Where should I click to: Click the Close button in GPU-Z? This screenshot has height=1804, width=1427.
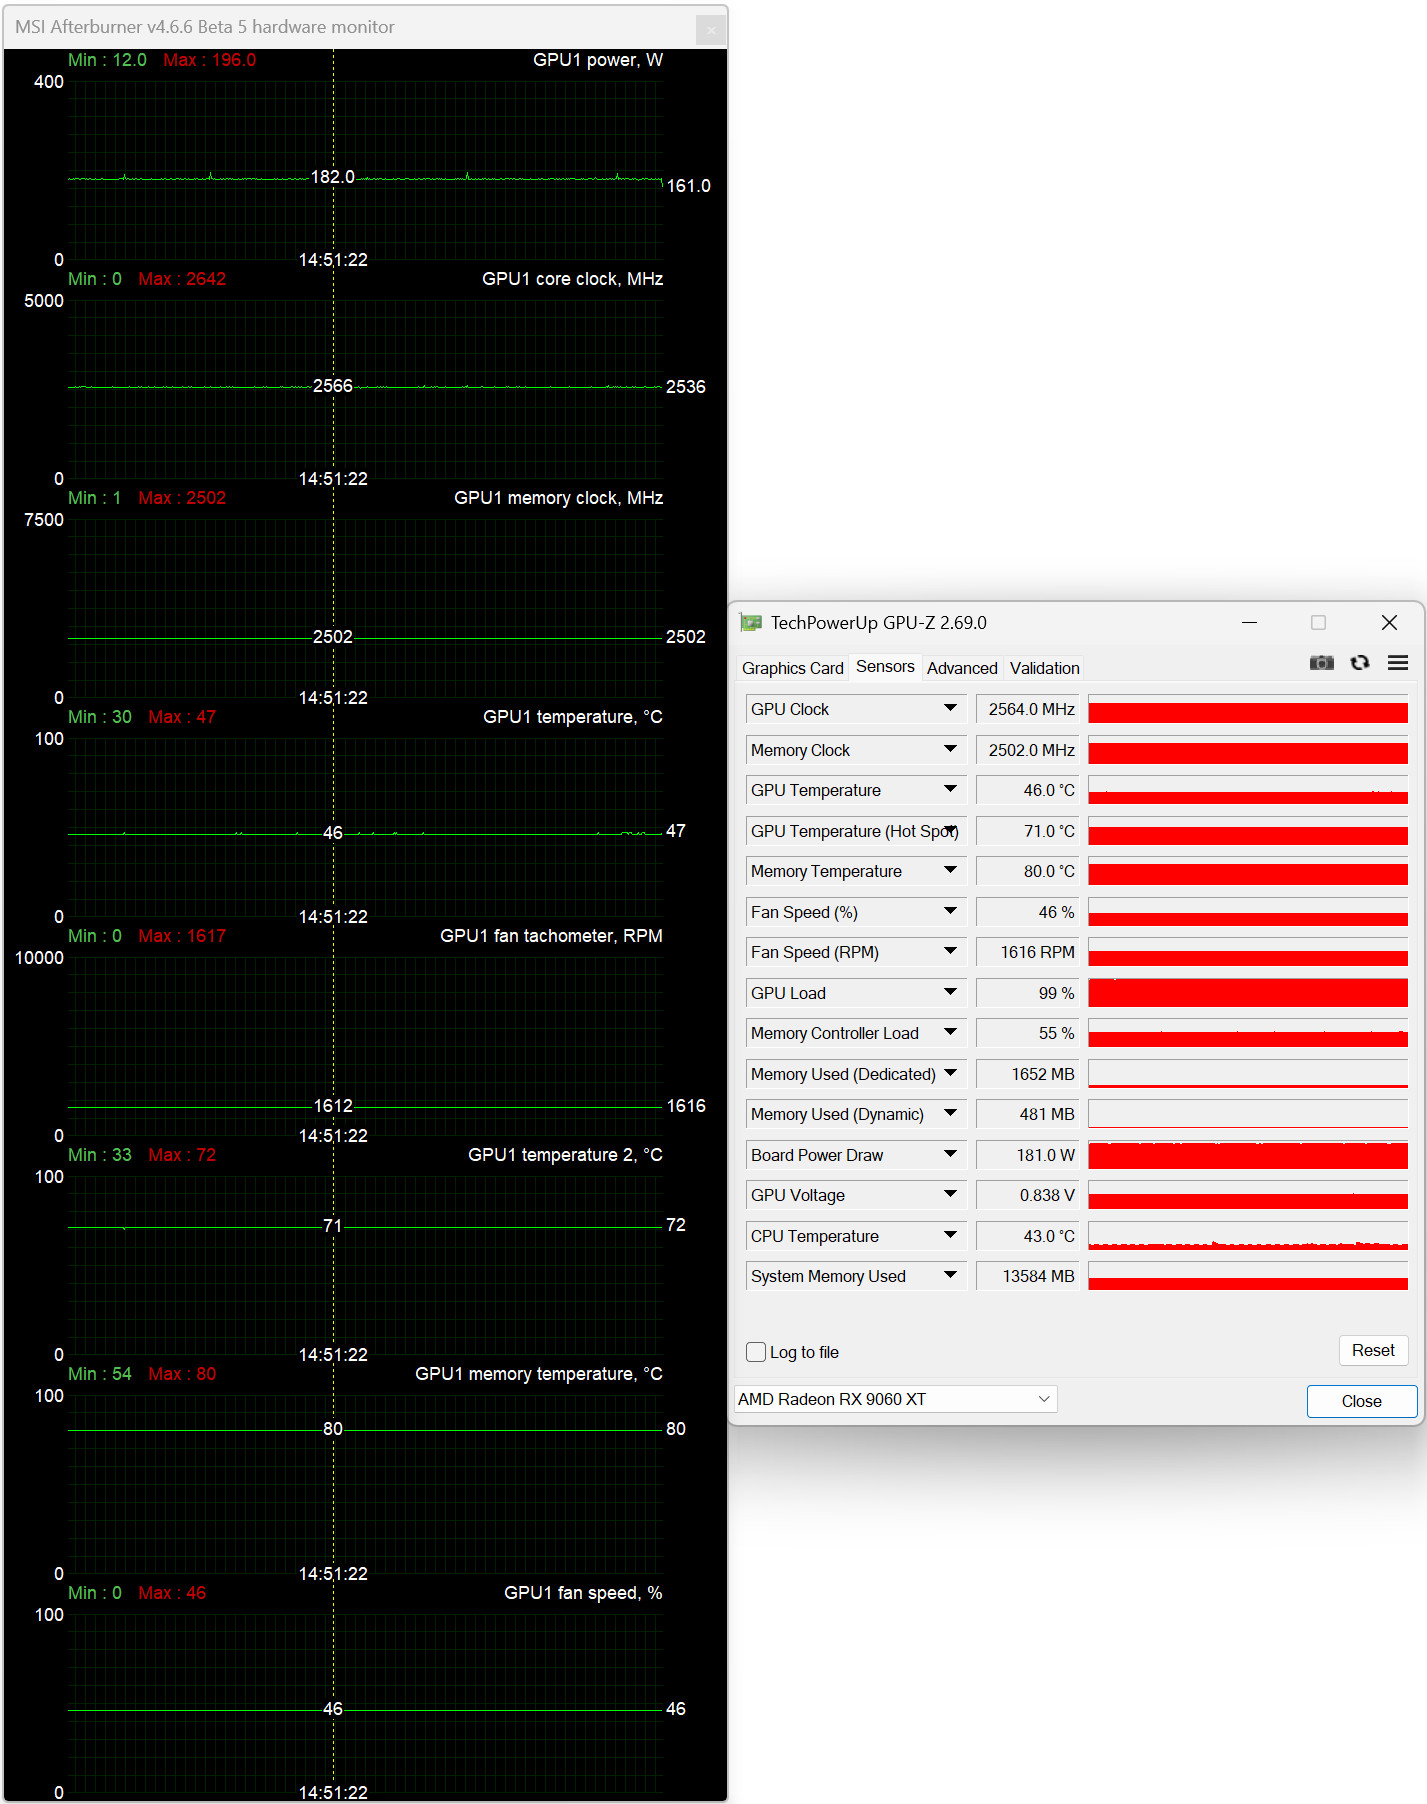(1361, 1401)
